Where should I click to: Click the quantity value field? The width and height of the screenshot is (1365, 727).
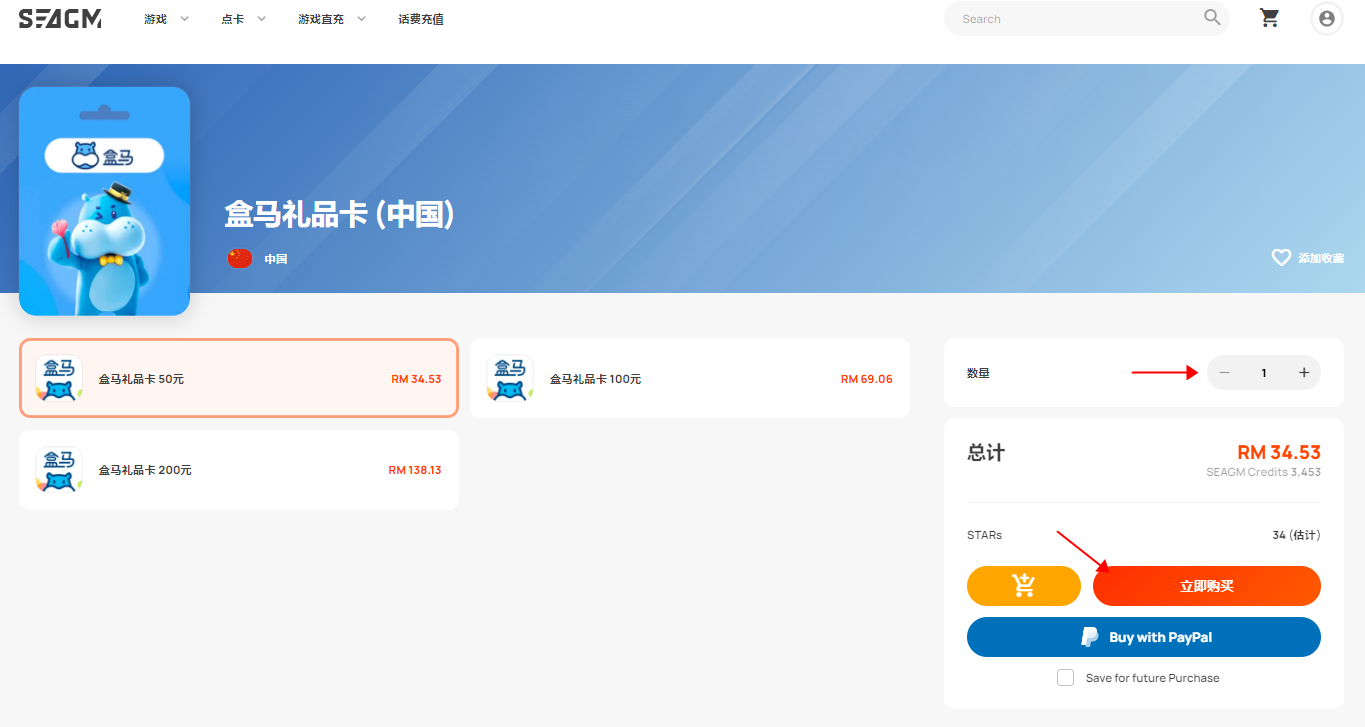pos(1264,373)
